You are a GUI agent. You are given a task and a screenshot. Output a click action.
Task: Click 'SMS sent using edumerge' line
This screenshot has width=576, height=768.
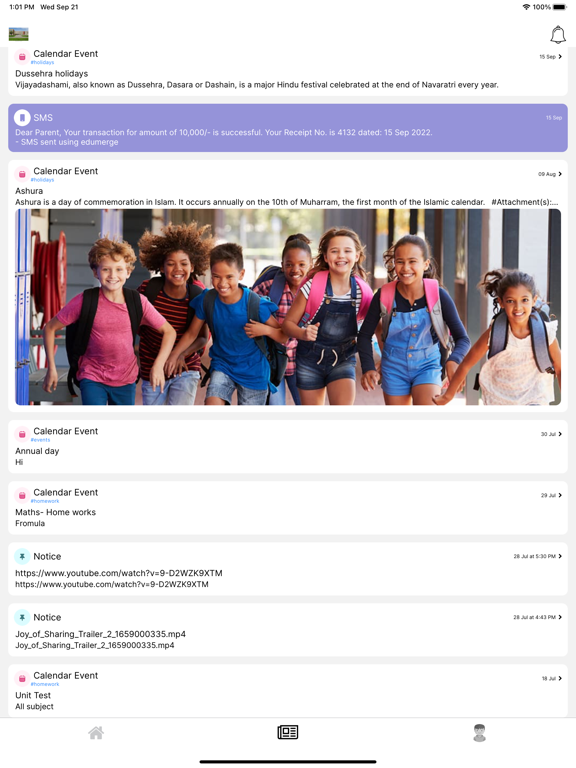[67, 142]
